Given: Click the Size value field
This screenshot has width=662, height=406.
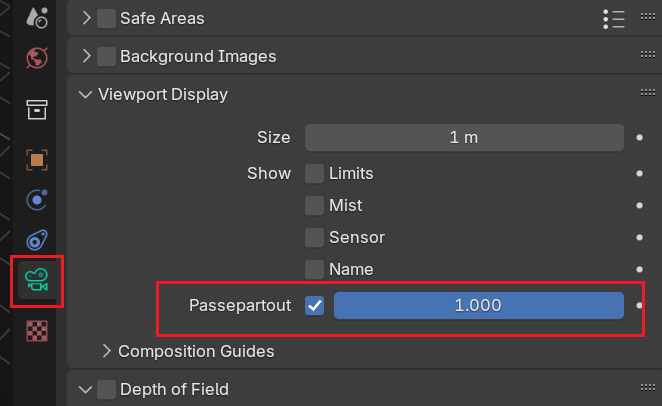Looking at the screenshot, I should click(x=464, y=138).
